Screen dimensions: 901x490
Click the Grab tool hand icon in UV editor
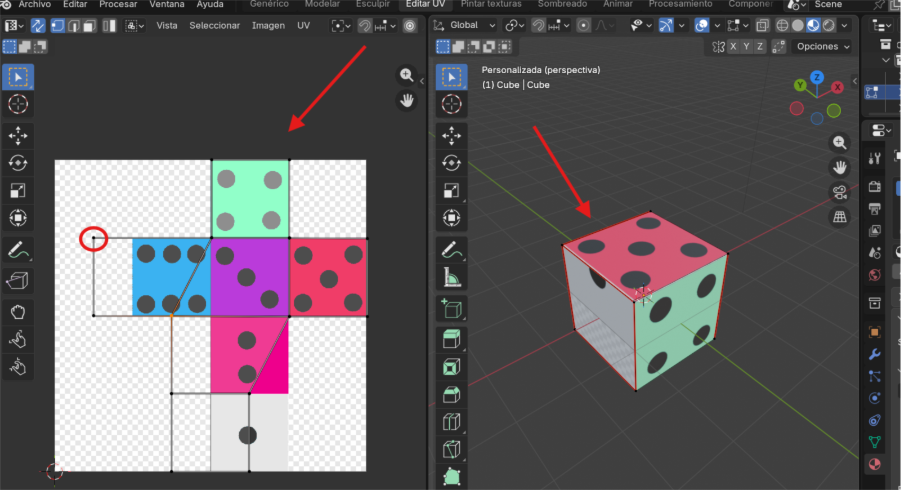[18, 312]
